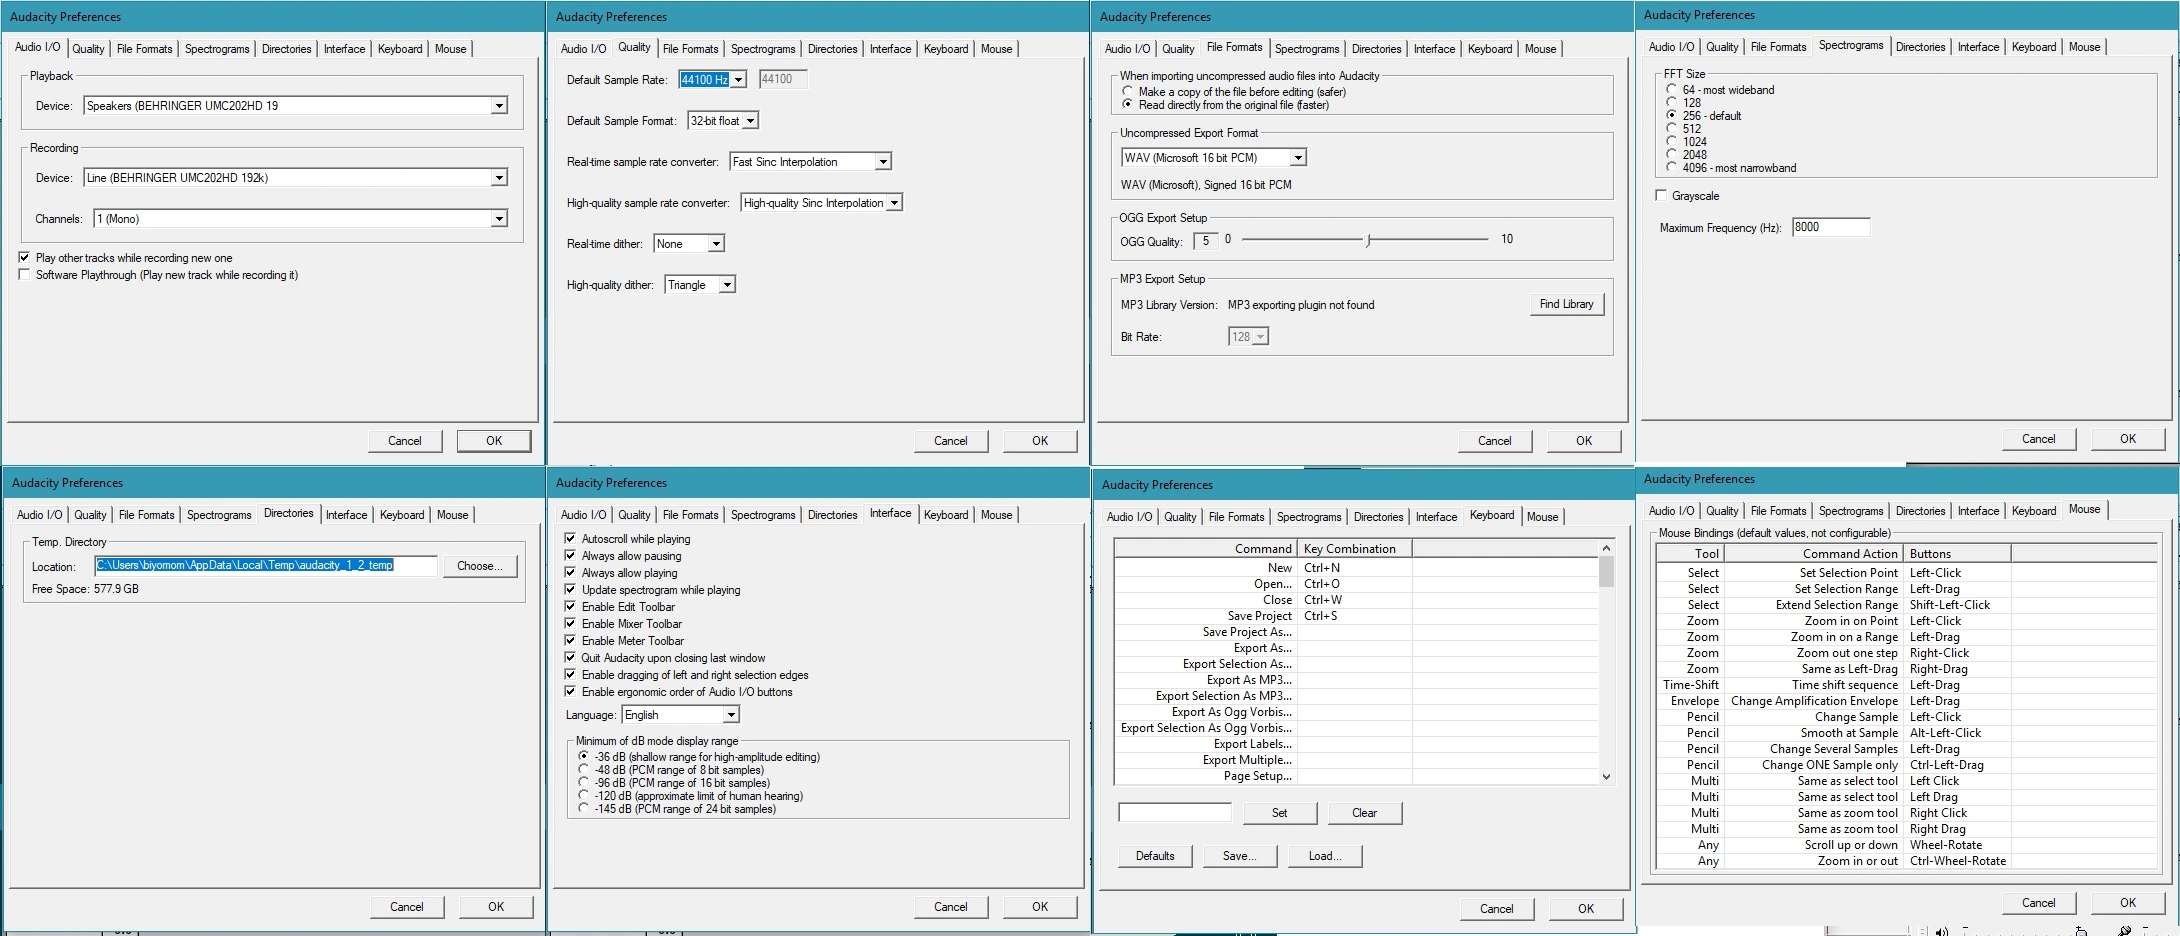
Task: Expand the recording Channels dropdown
Action: point(498,219)
